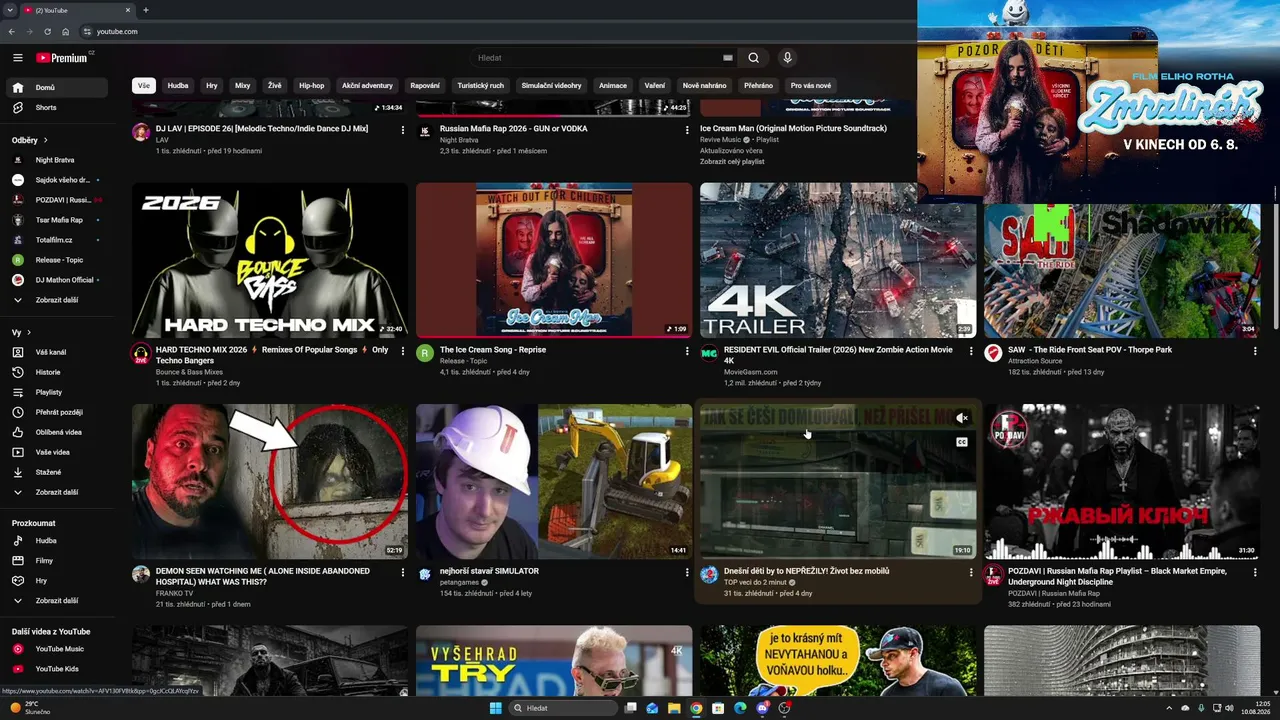Image resolution: width=1280 pixels, height=720 pixels.
Task: Open the POZDAVI Russian Mafia Rap thumbnail
Action: point(1122,481)
